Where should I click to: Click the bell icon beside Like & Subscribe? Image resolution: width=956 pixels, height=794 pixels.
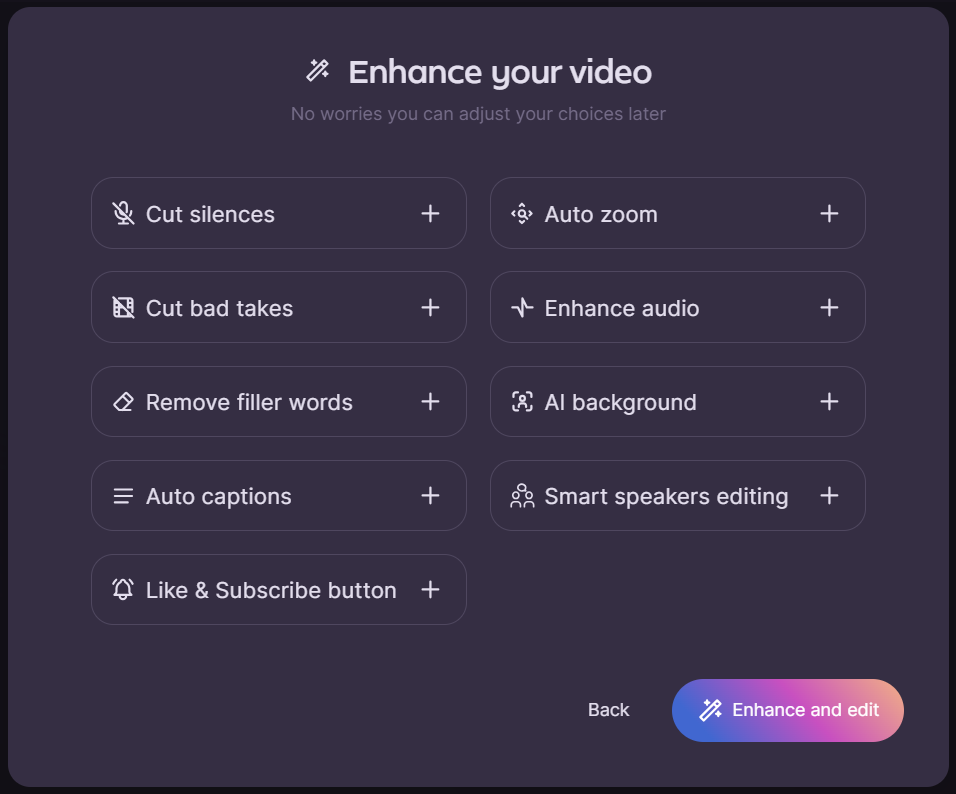123,589
